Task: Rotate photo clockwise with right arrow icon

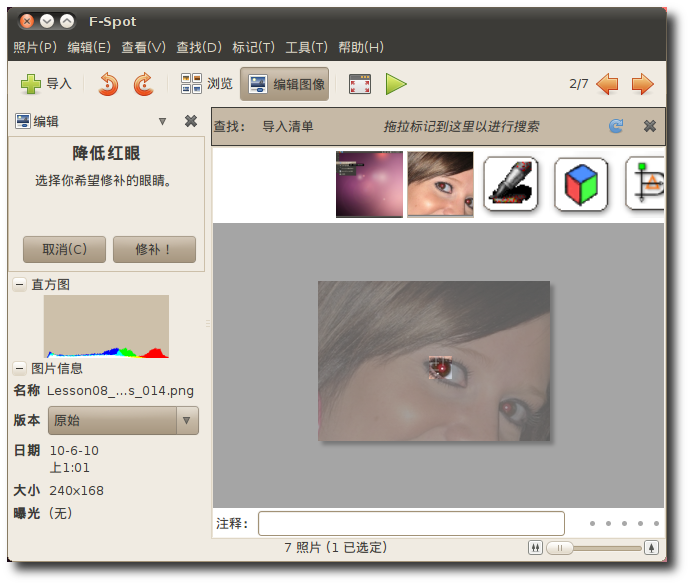Action: pos(143,84)
